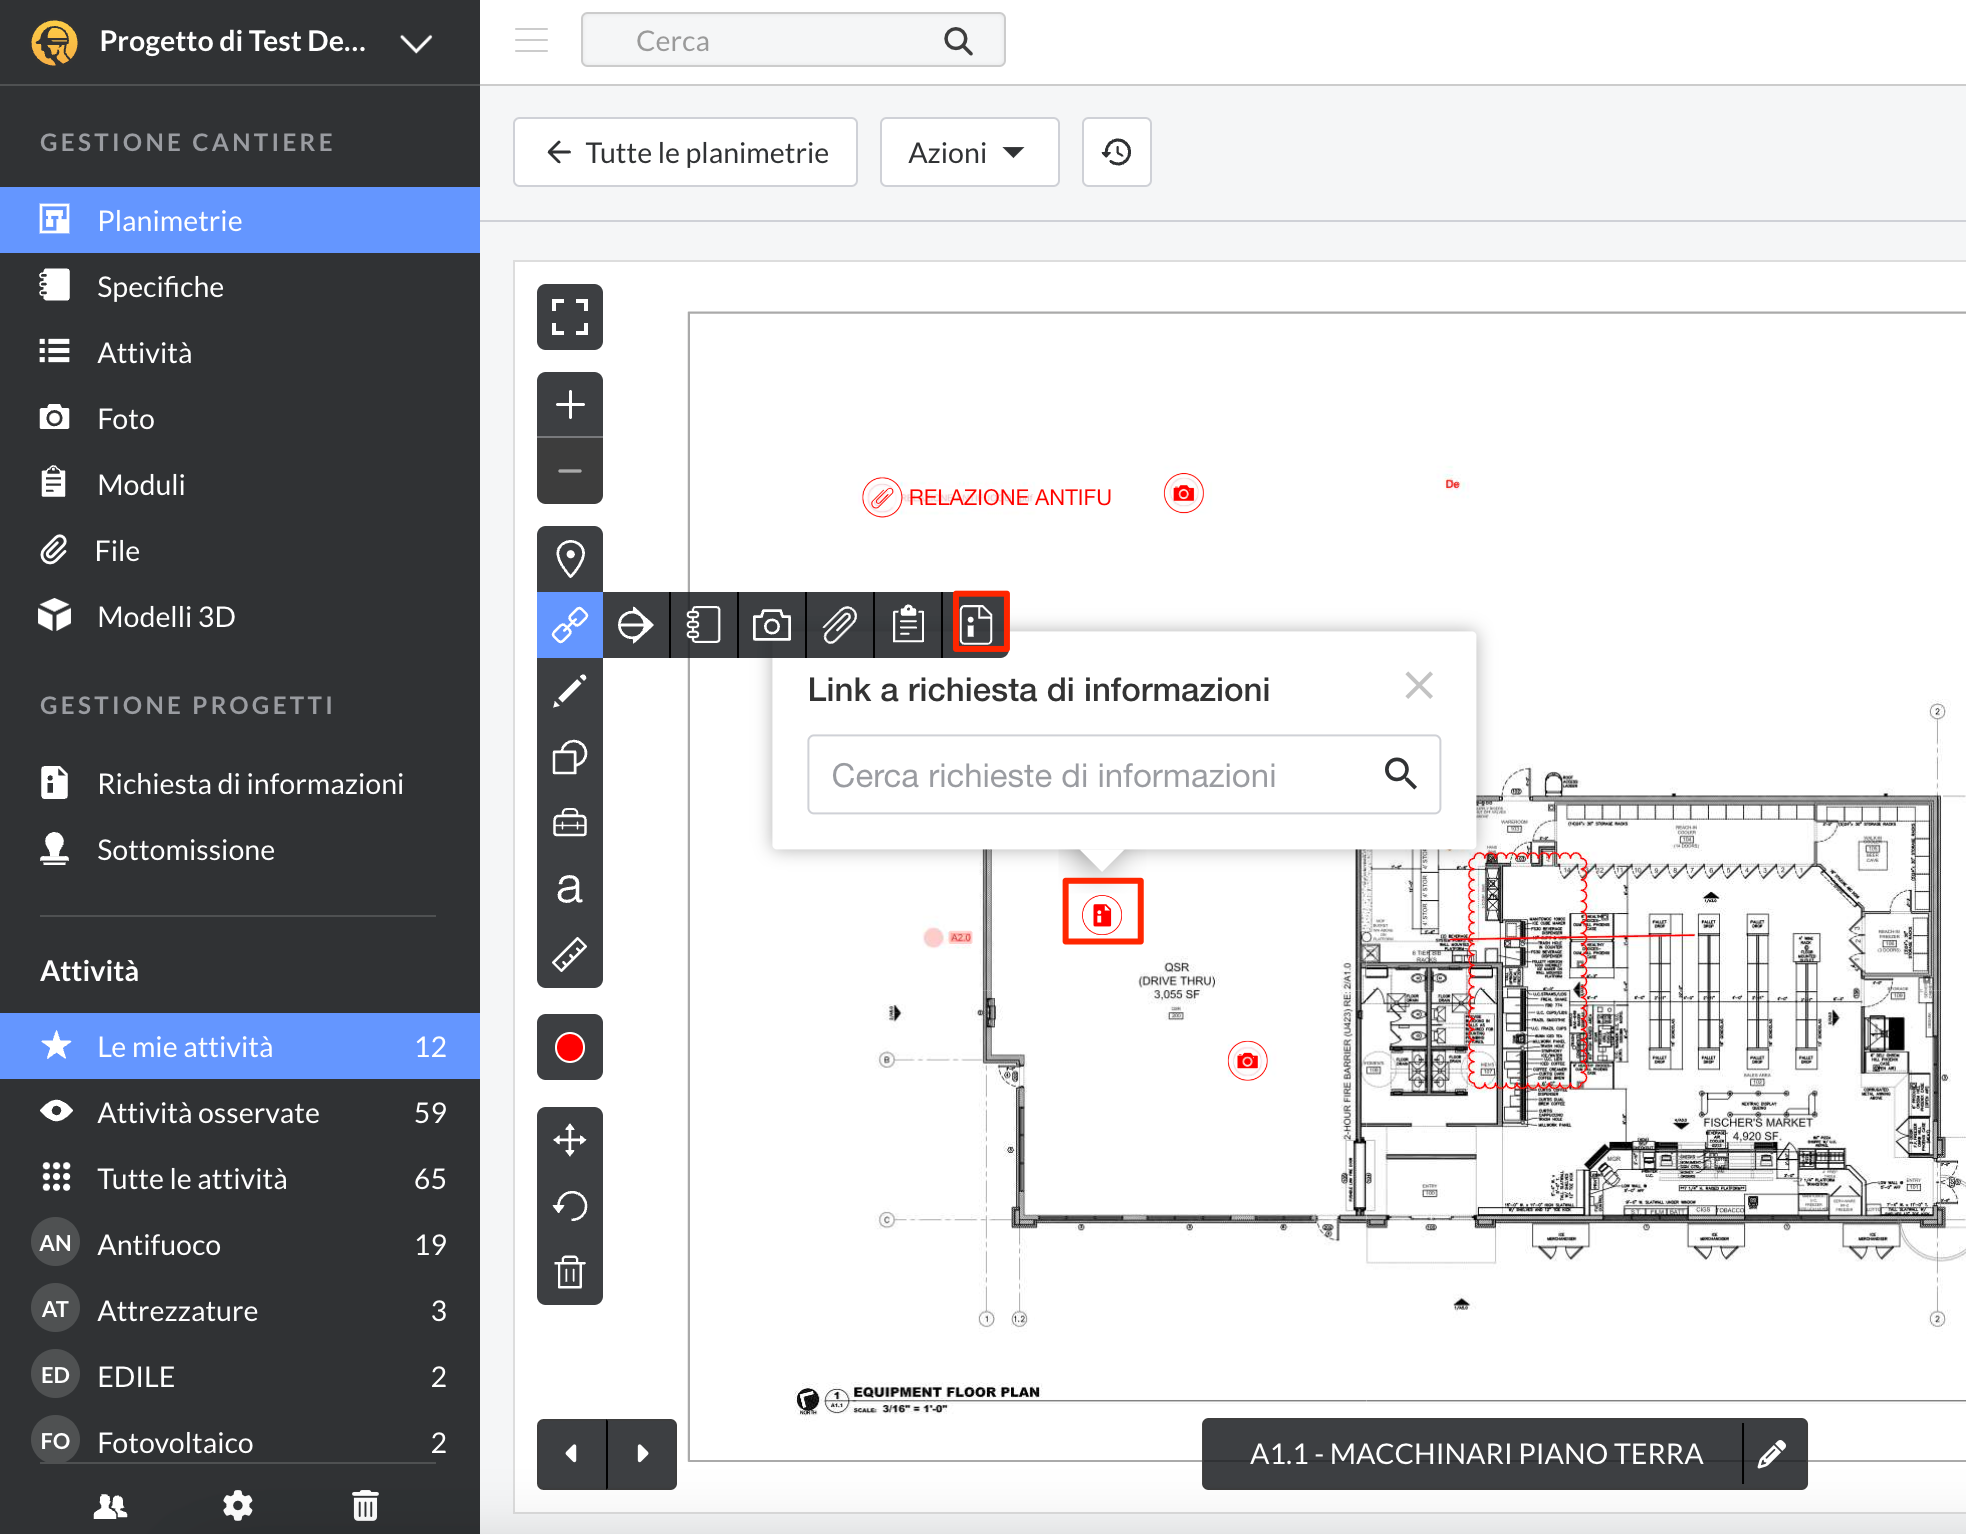The image size is (1966, 1534).
Task: Select Attrezzature category
Action: tap(240, 1310)
